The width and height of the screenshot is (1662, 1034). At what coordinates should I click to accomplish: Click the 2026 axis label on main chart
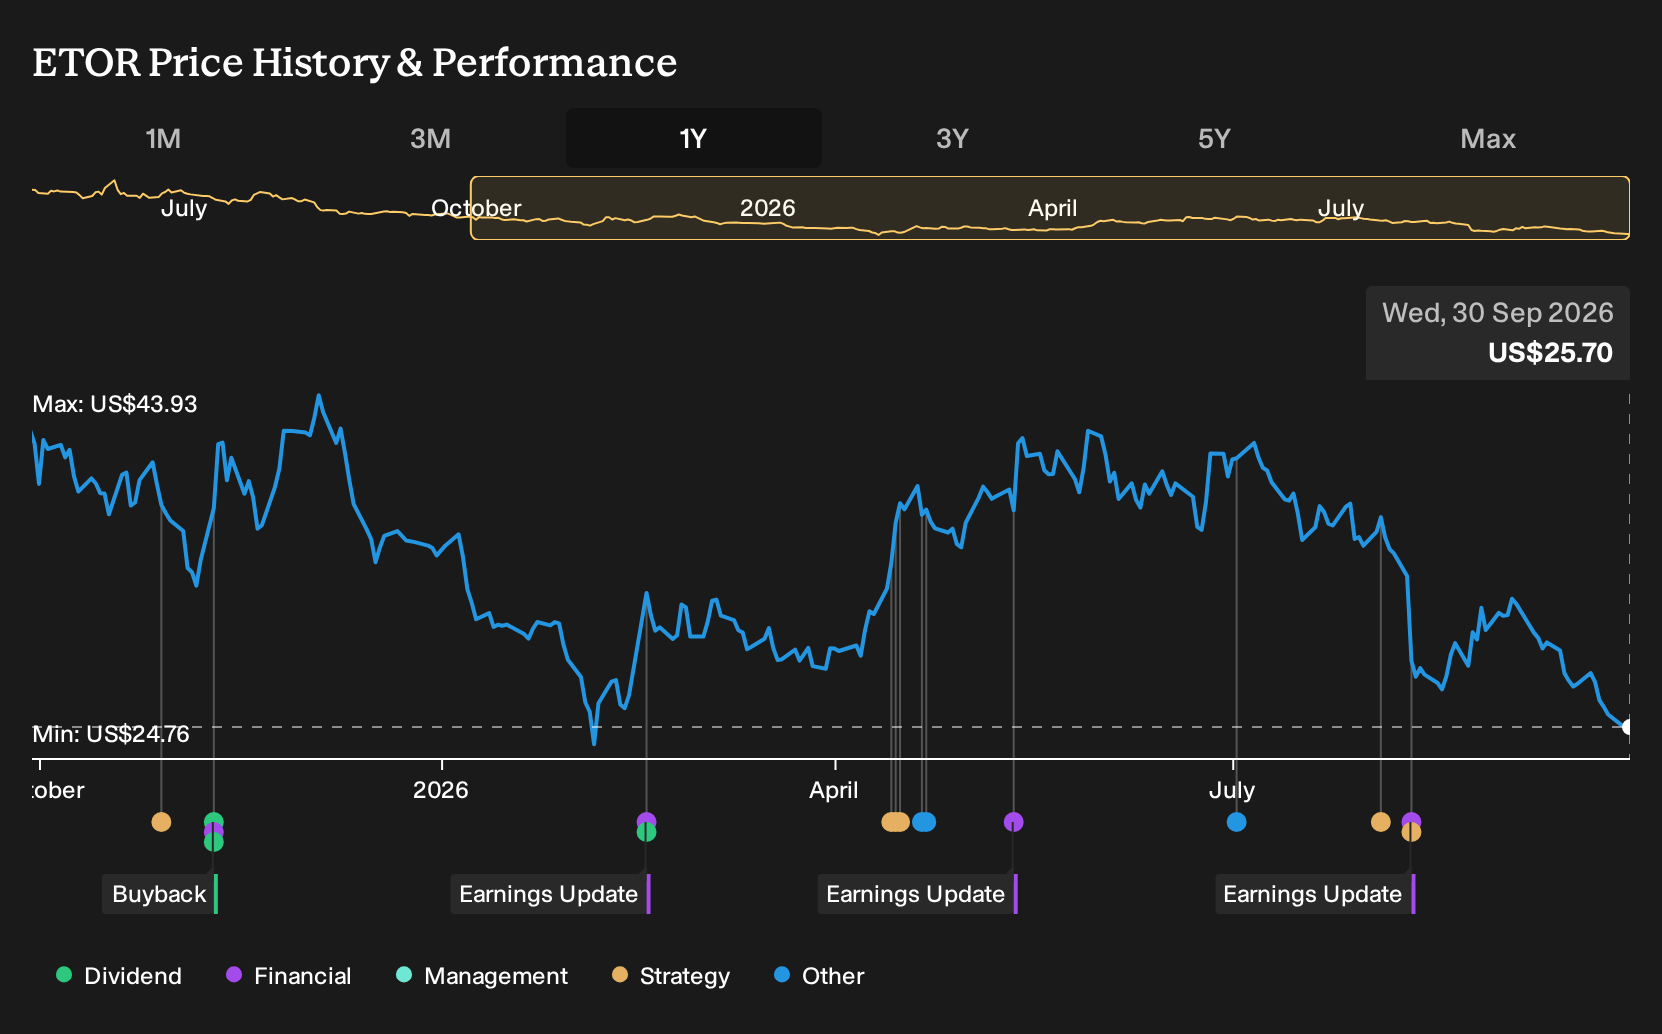click(x=441, y=790)
